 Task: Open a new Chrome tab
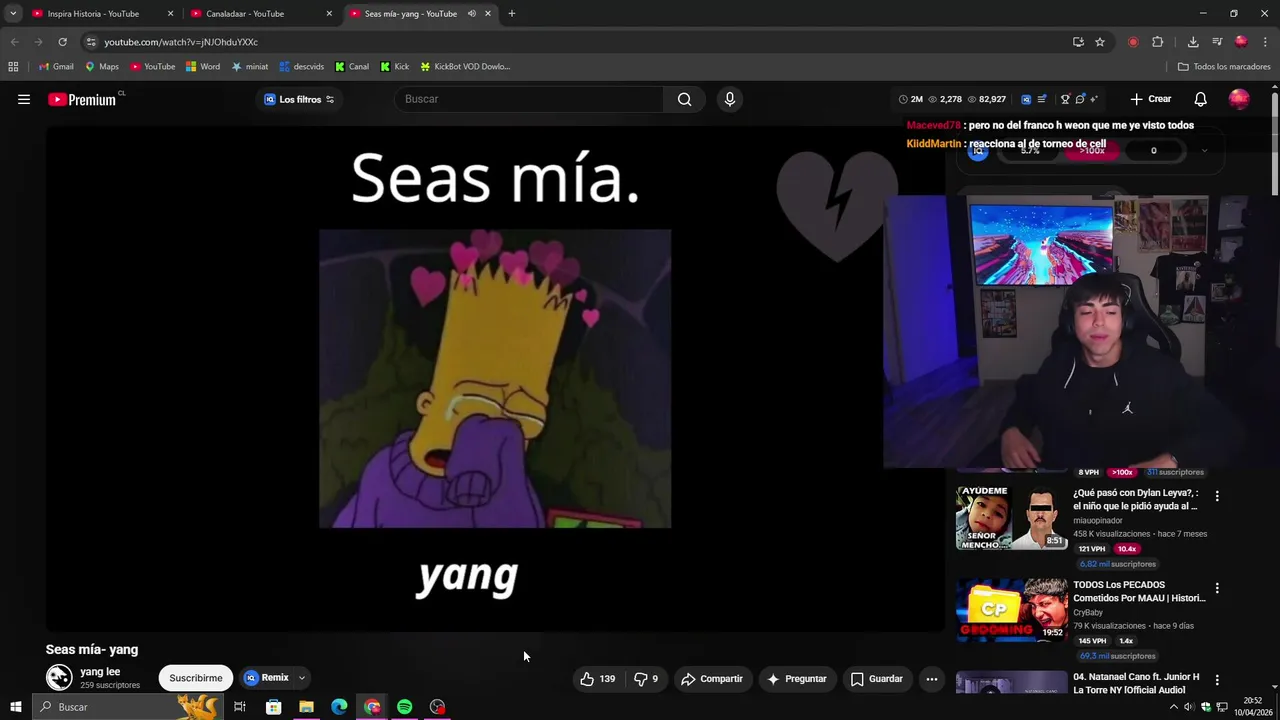[511, 14]
